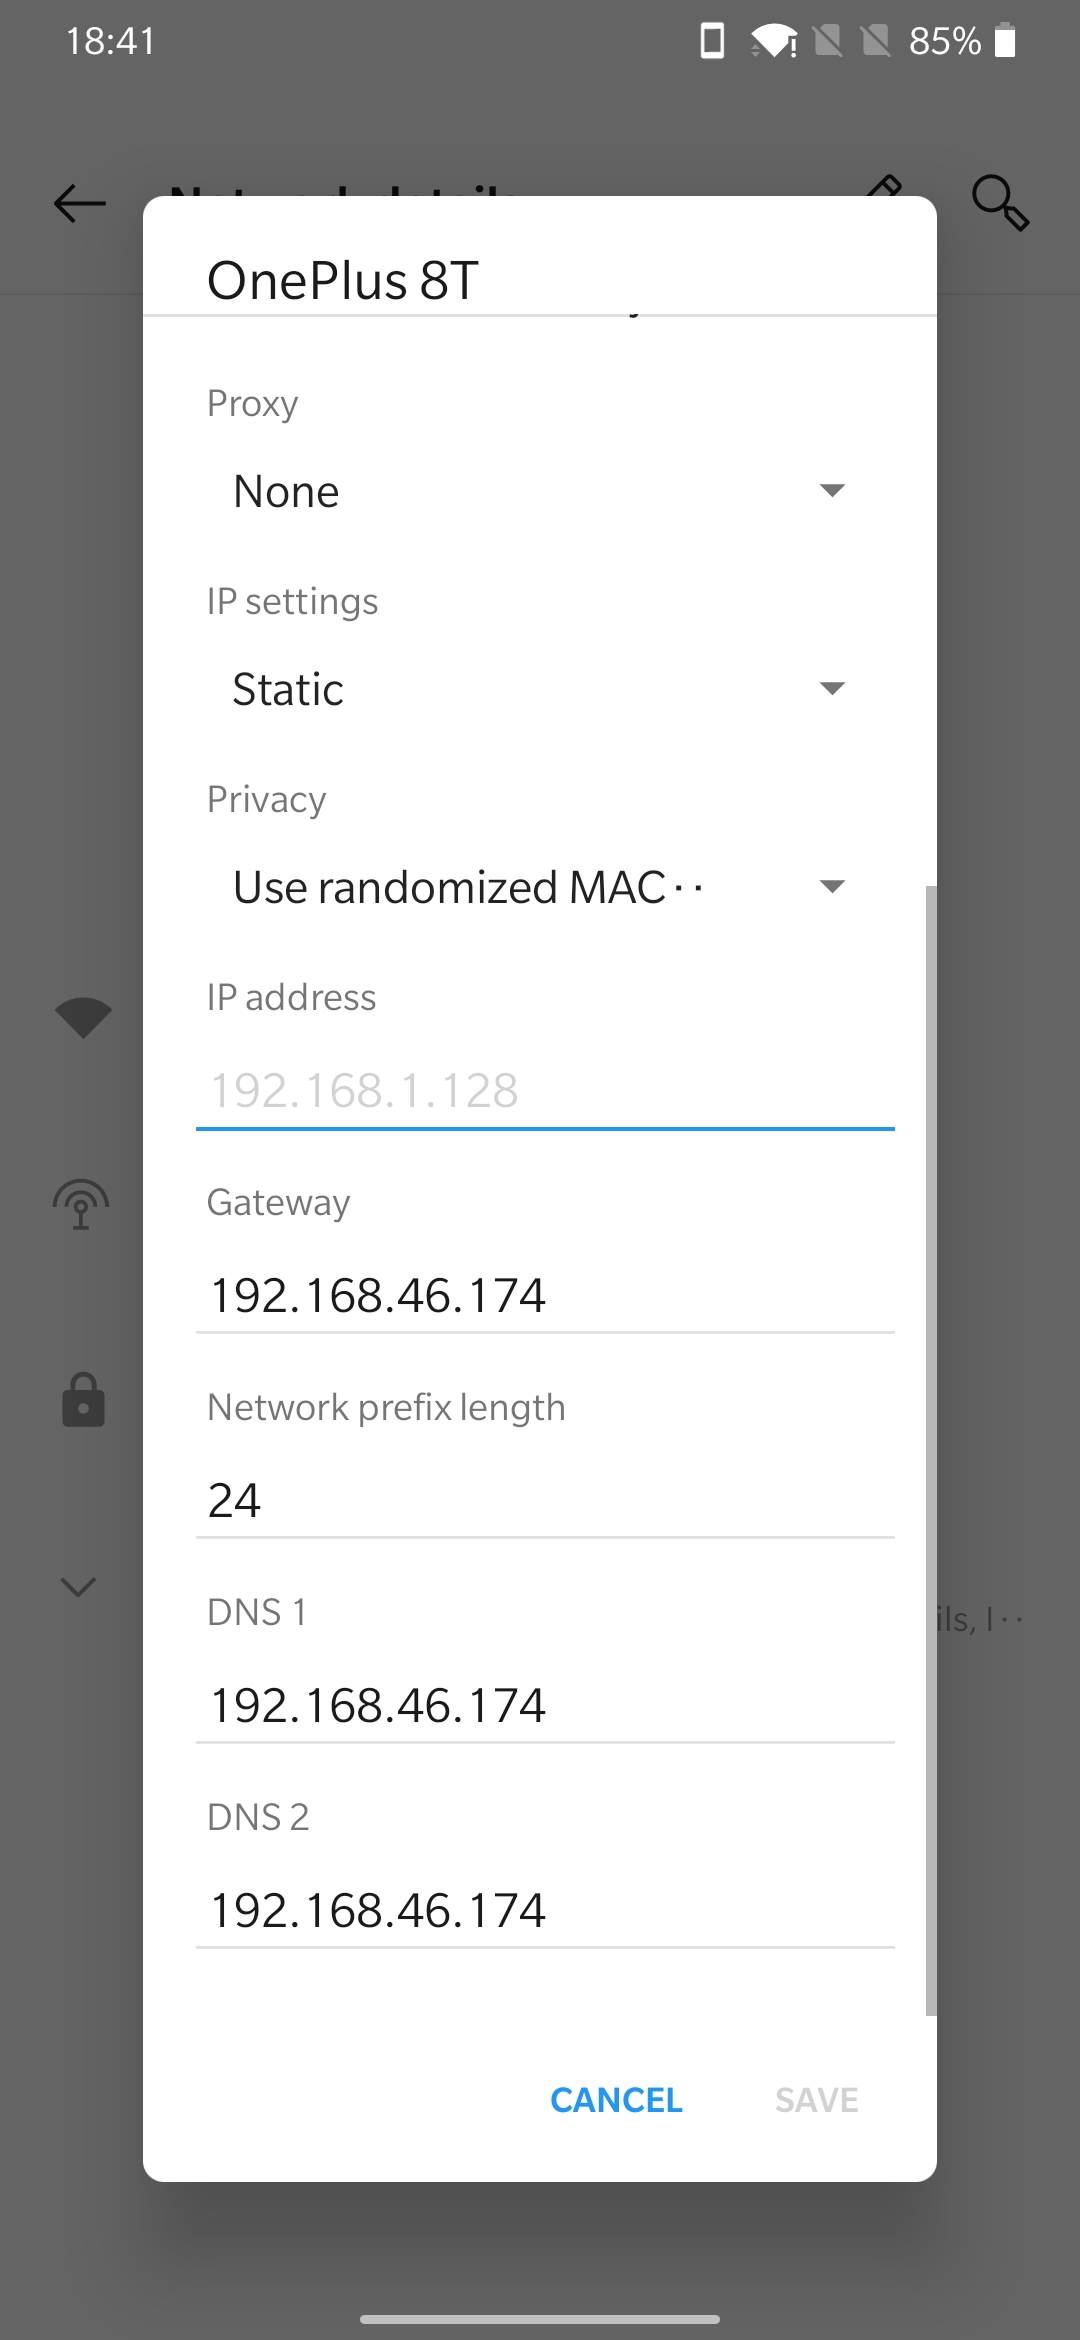This screenshot has width=1080, height=2340.
Task: Click the dialog's vertical scrollbar
Action: point(931,1450)
